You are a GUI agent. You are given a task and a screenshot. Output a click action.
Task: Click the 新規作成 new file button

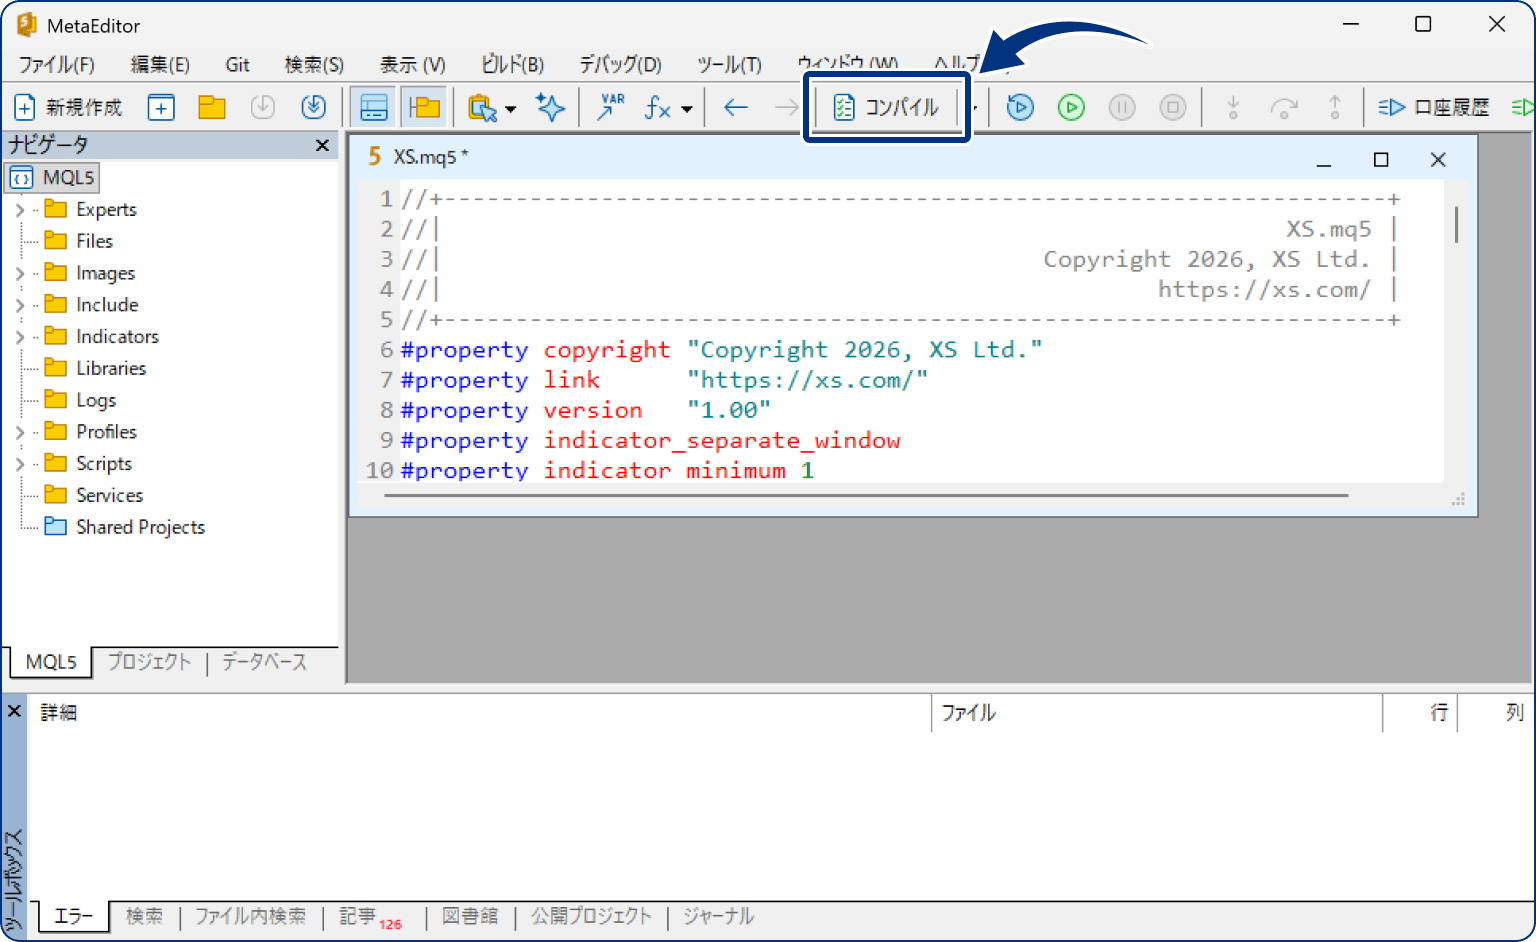[x=68, y=107]
